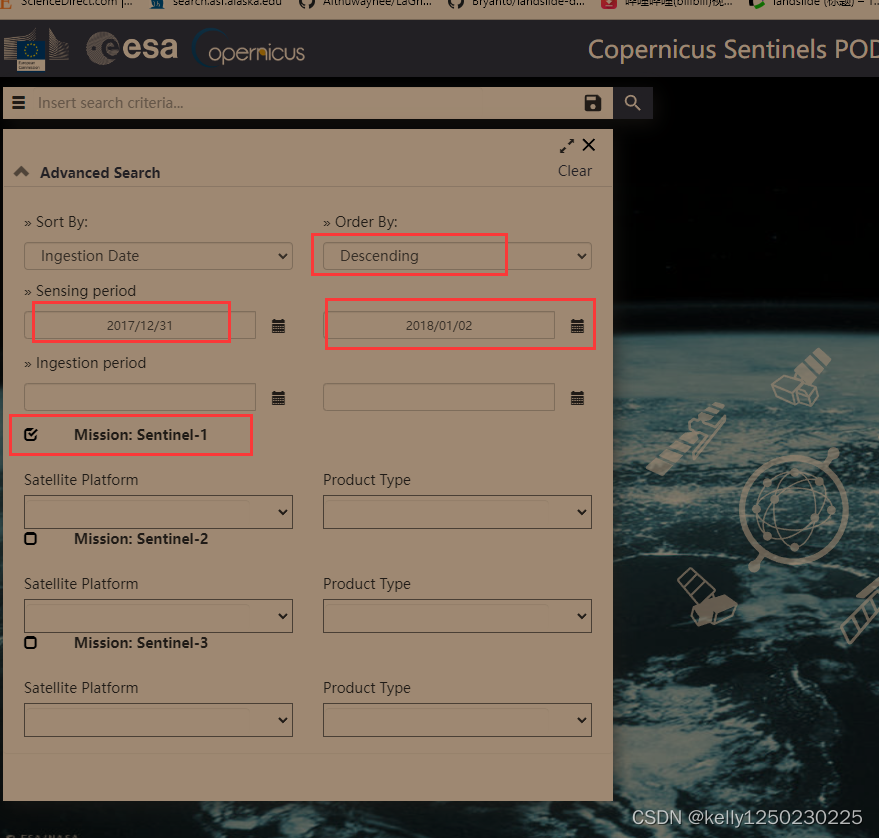Click sensing period start date 2017/12/31
Viewport: 879px width, 838px height.
140,325
